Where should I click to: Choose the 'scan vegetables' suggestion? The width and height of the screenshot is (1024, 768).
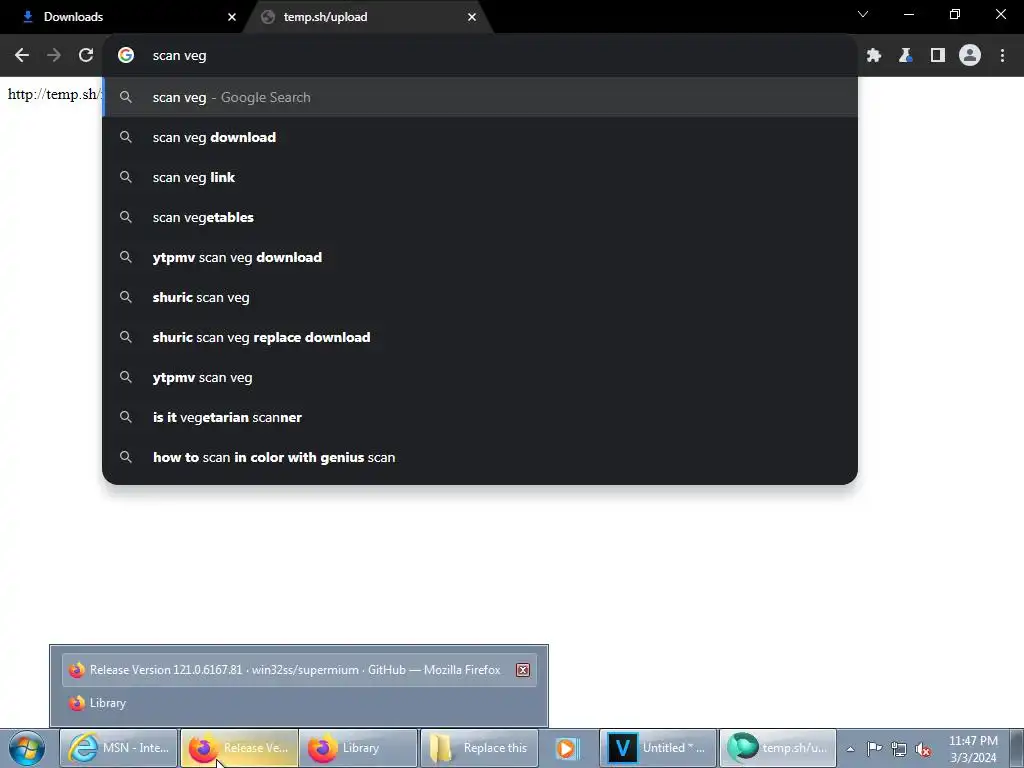[x=480, y=217]
